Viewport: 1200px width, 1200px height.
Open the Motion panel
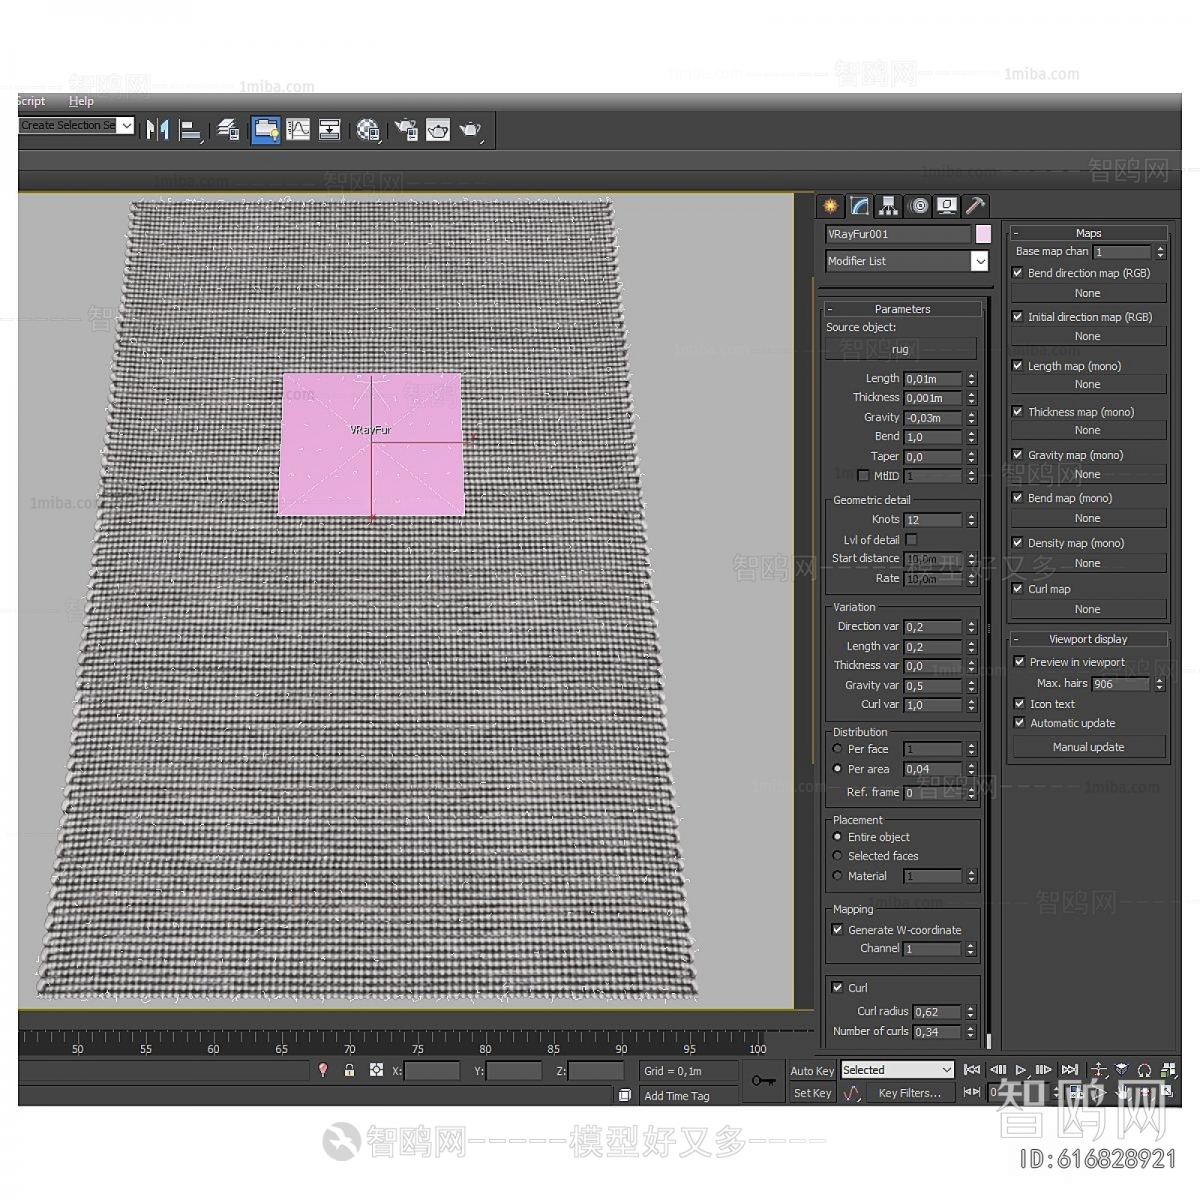(918, 206)
